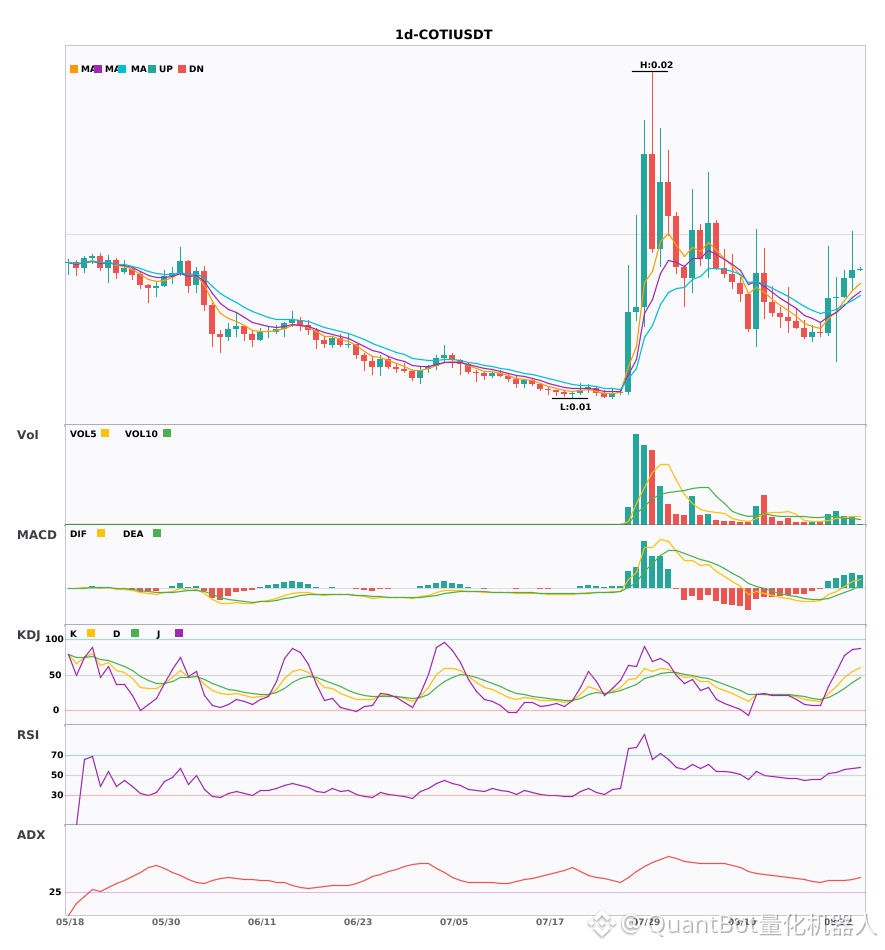Click the DN legend text

click(x=196, y=69)
